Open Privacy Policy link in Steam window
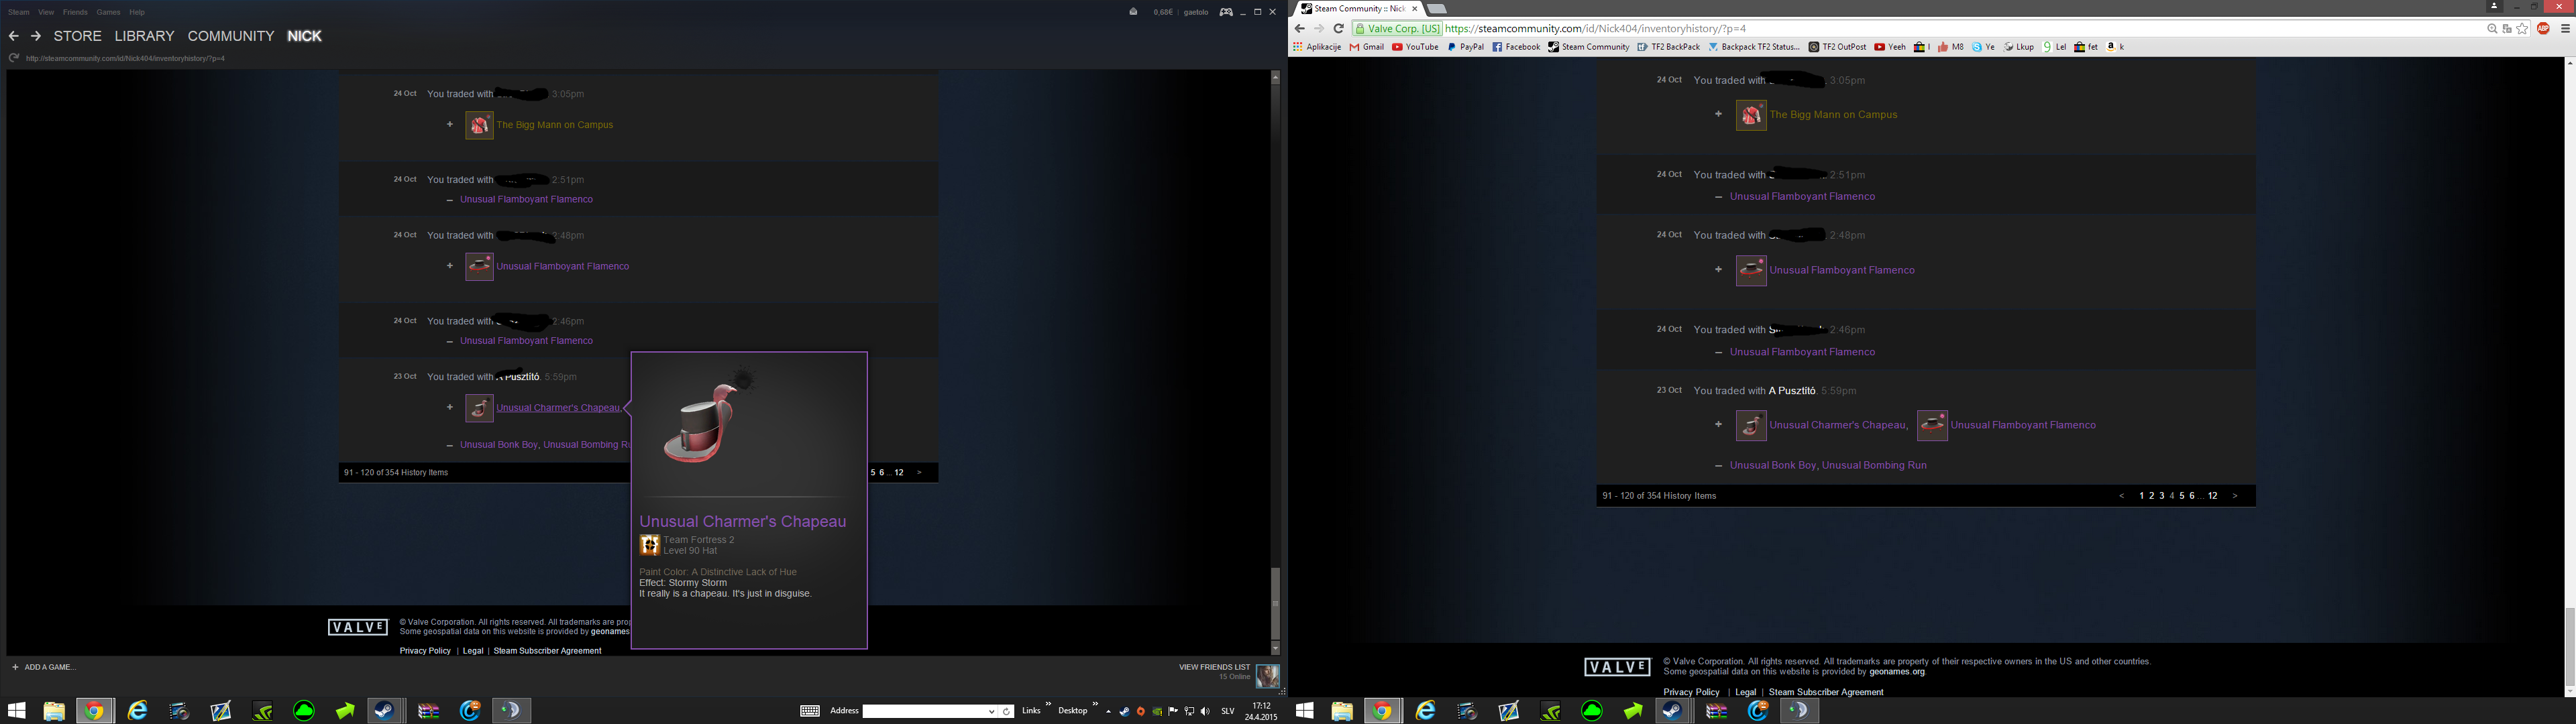Image resolution: width=2576 pixels, height=724 pixels. click(425, 651)
